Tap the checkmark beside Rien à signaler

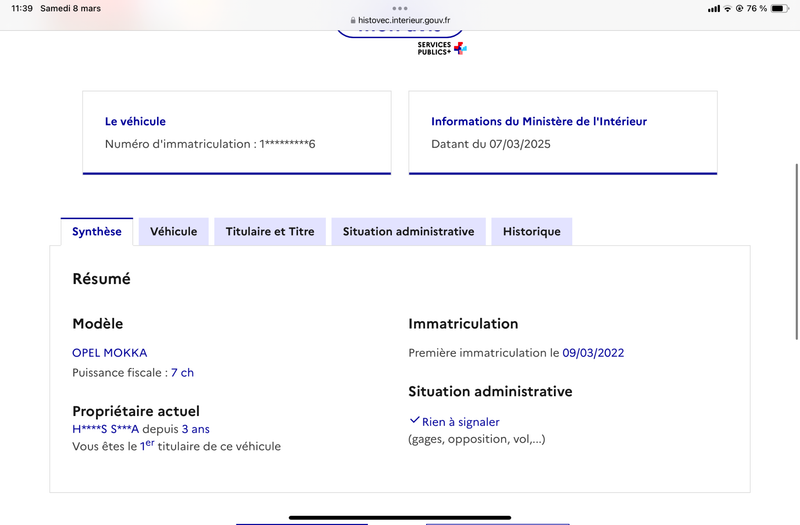(414, 420)
